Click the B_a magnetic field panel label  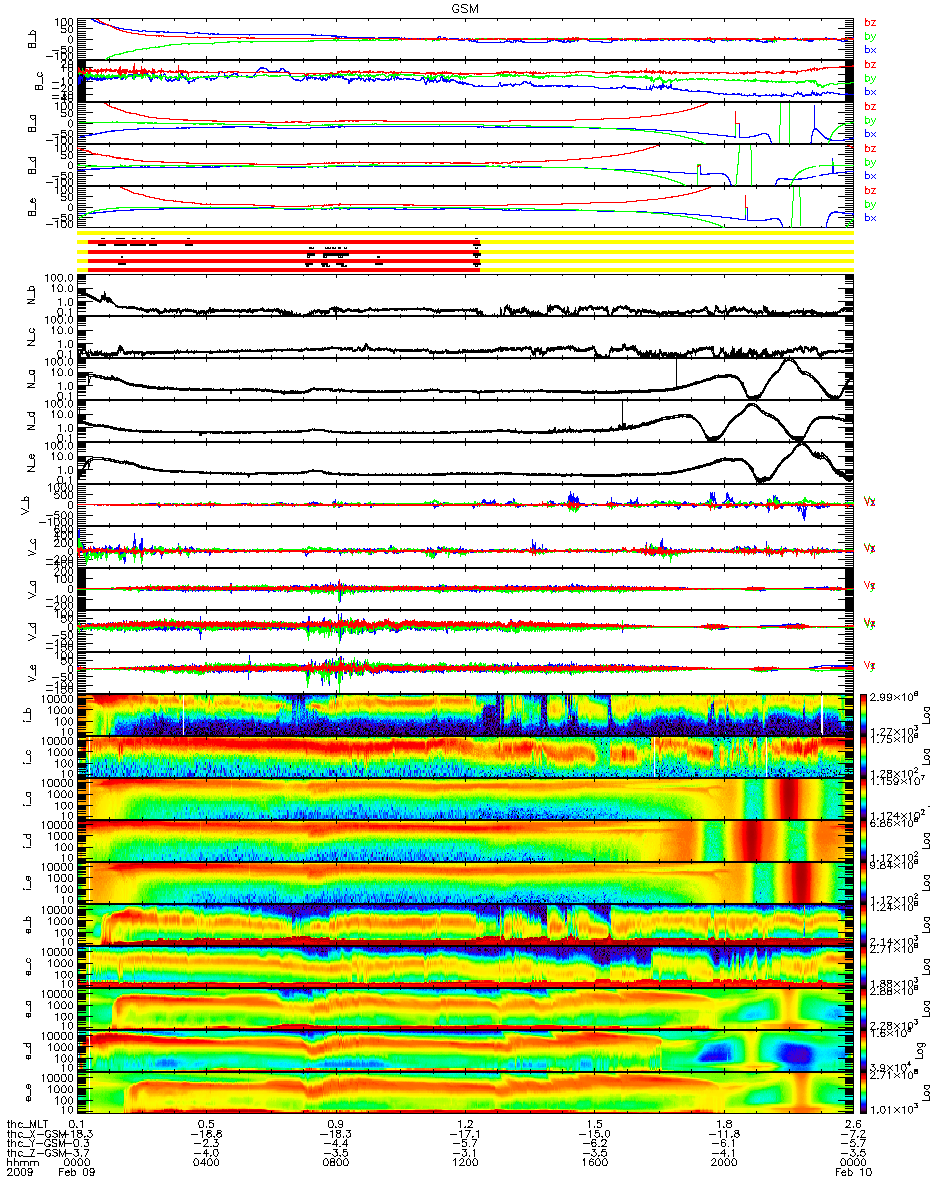31,123
